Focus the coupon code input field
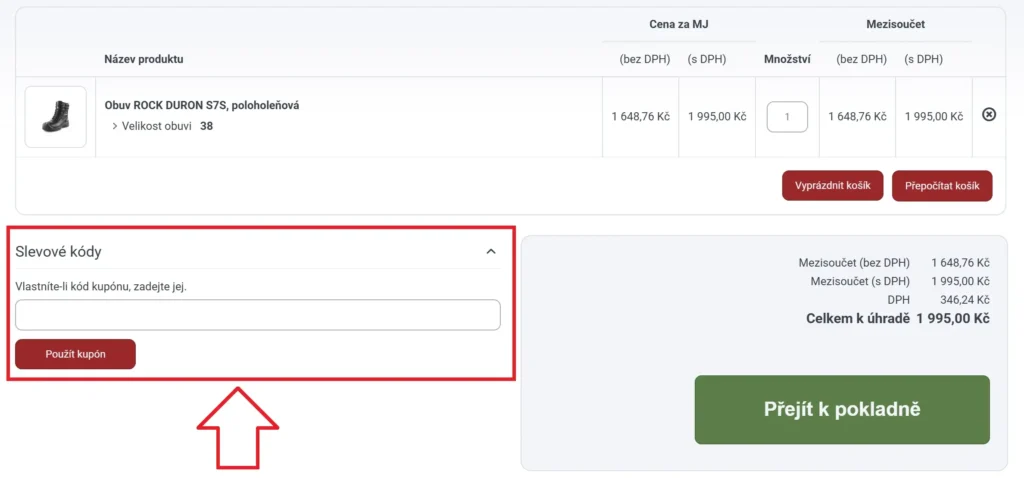The height and width of the screenshot is (478, 1024). 258,315
